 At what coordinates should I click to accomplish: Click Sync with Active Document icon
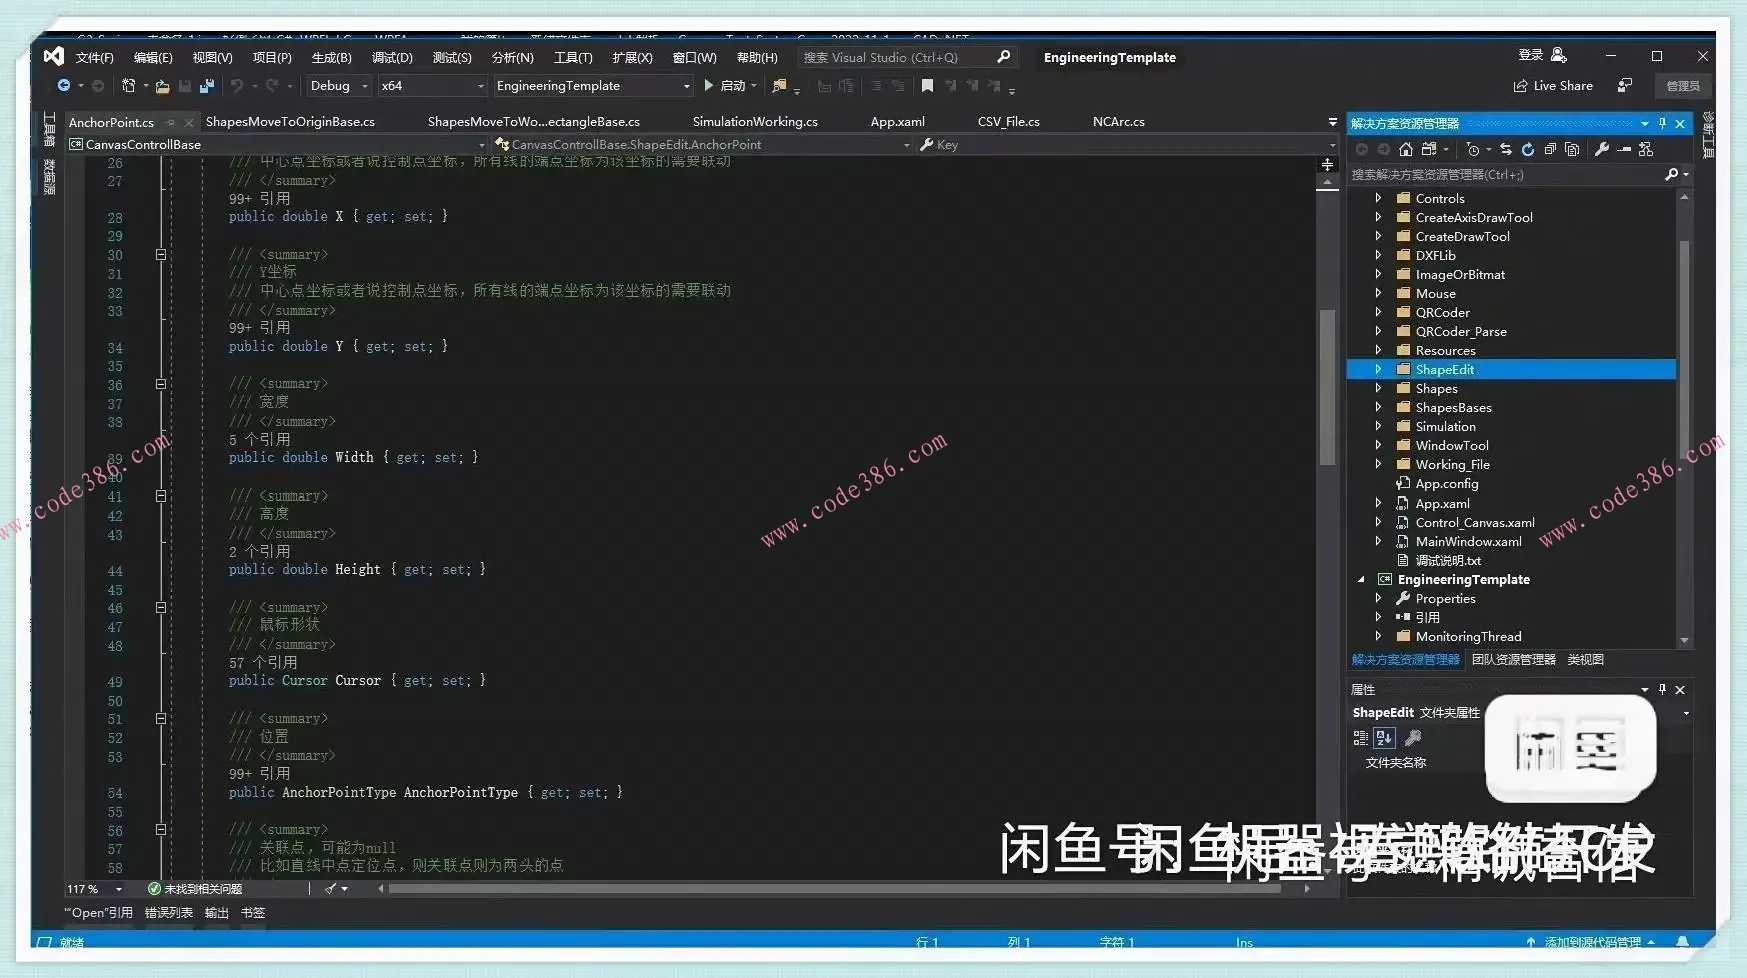point(1506,149)
